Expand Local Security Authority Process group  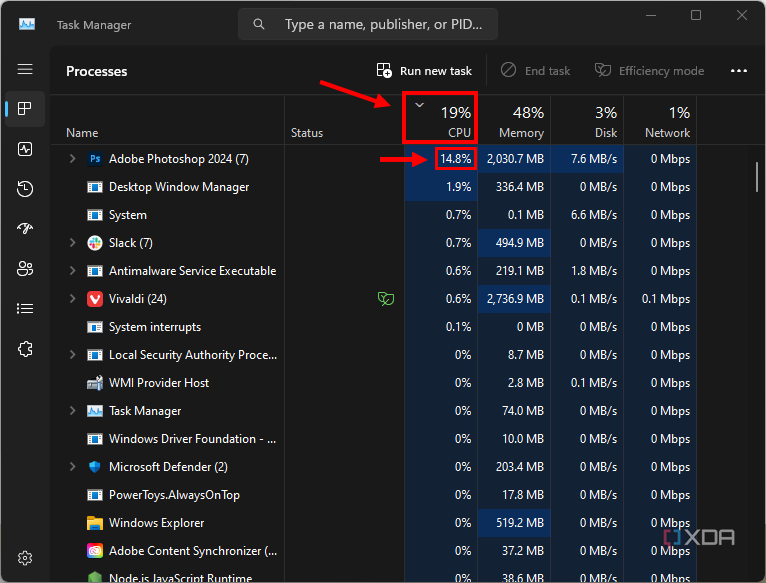point(72,355)
